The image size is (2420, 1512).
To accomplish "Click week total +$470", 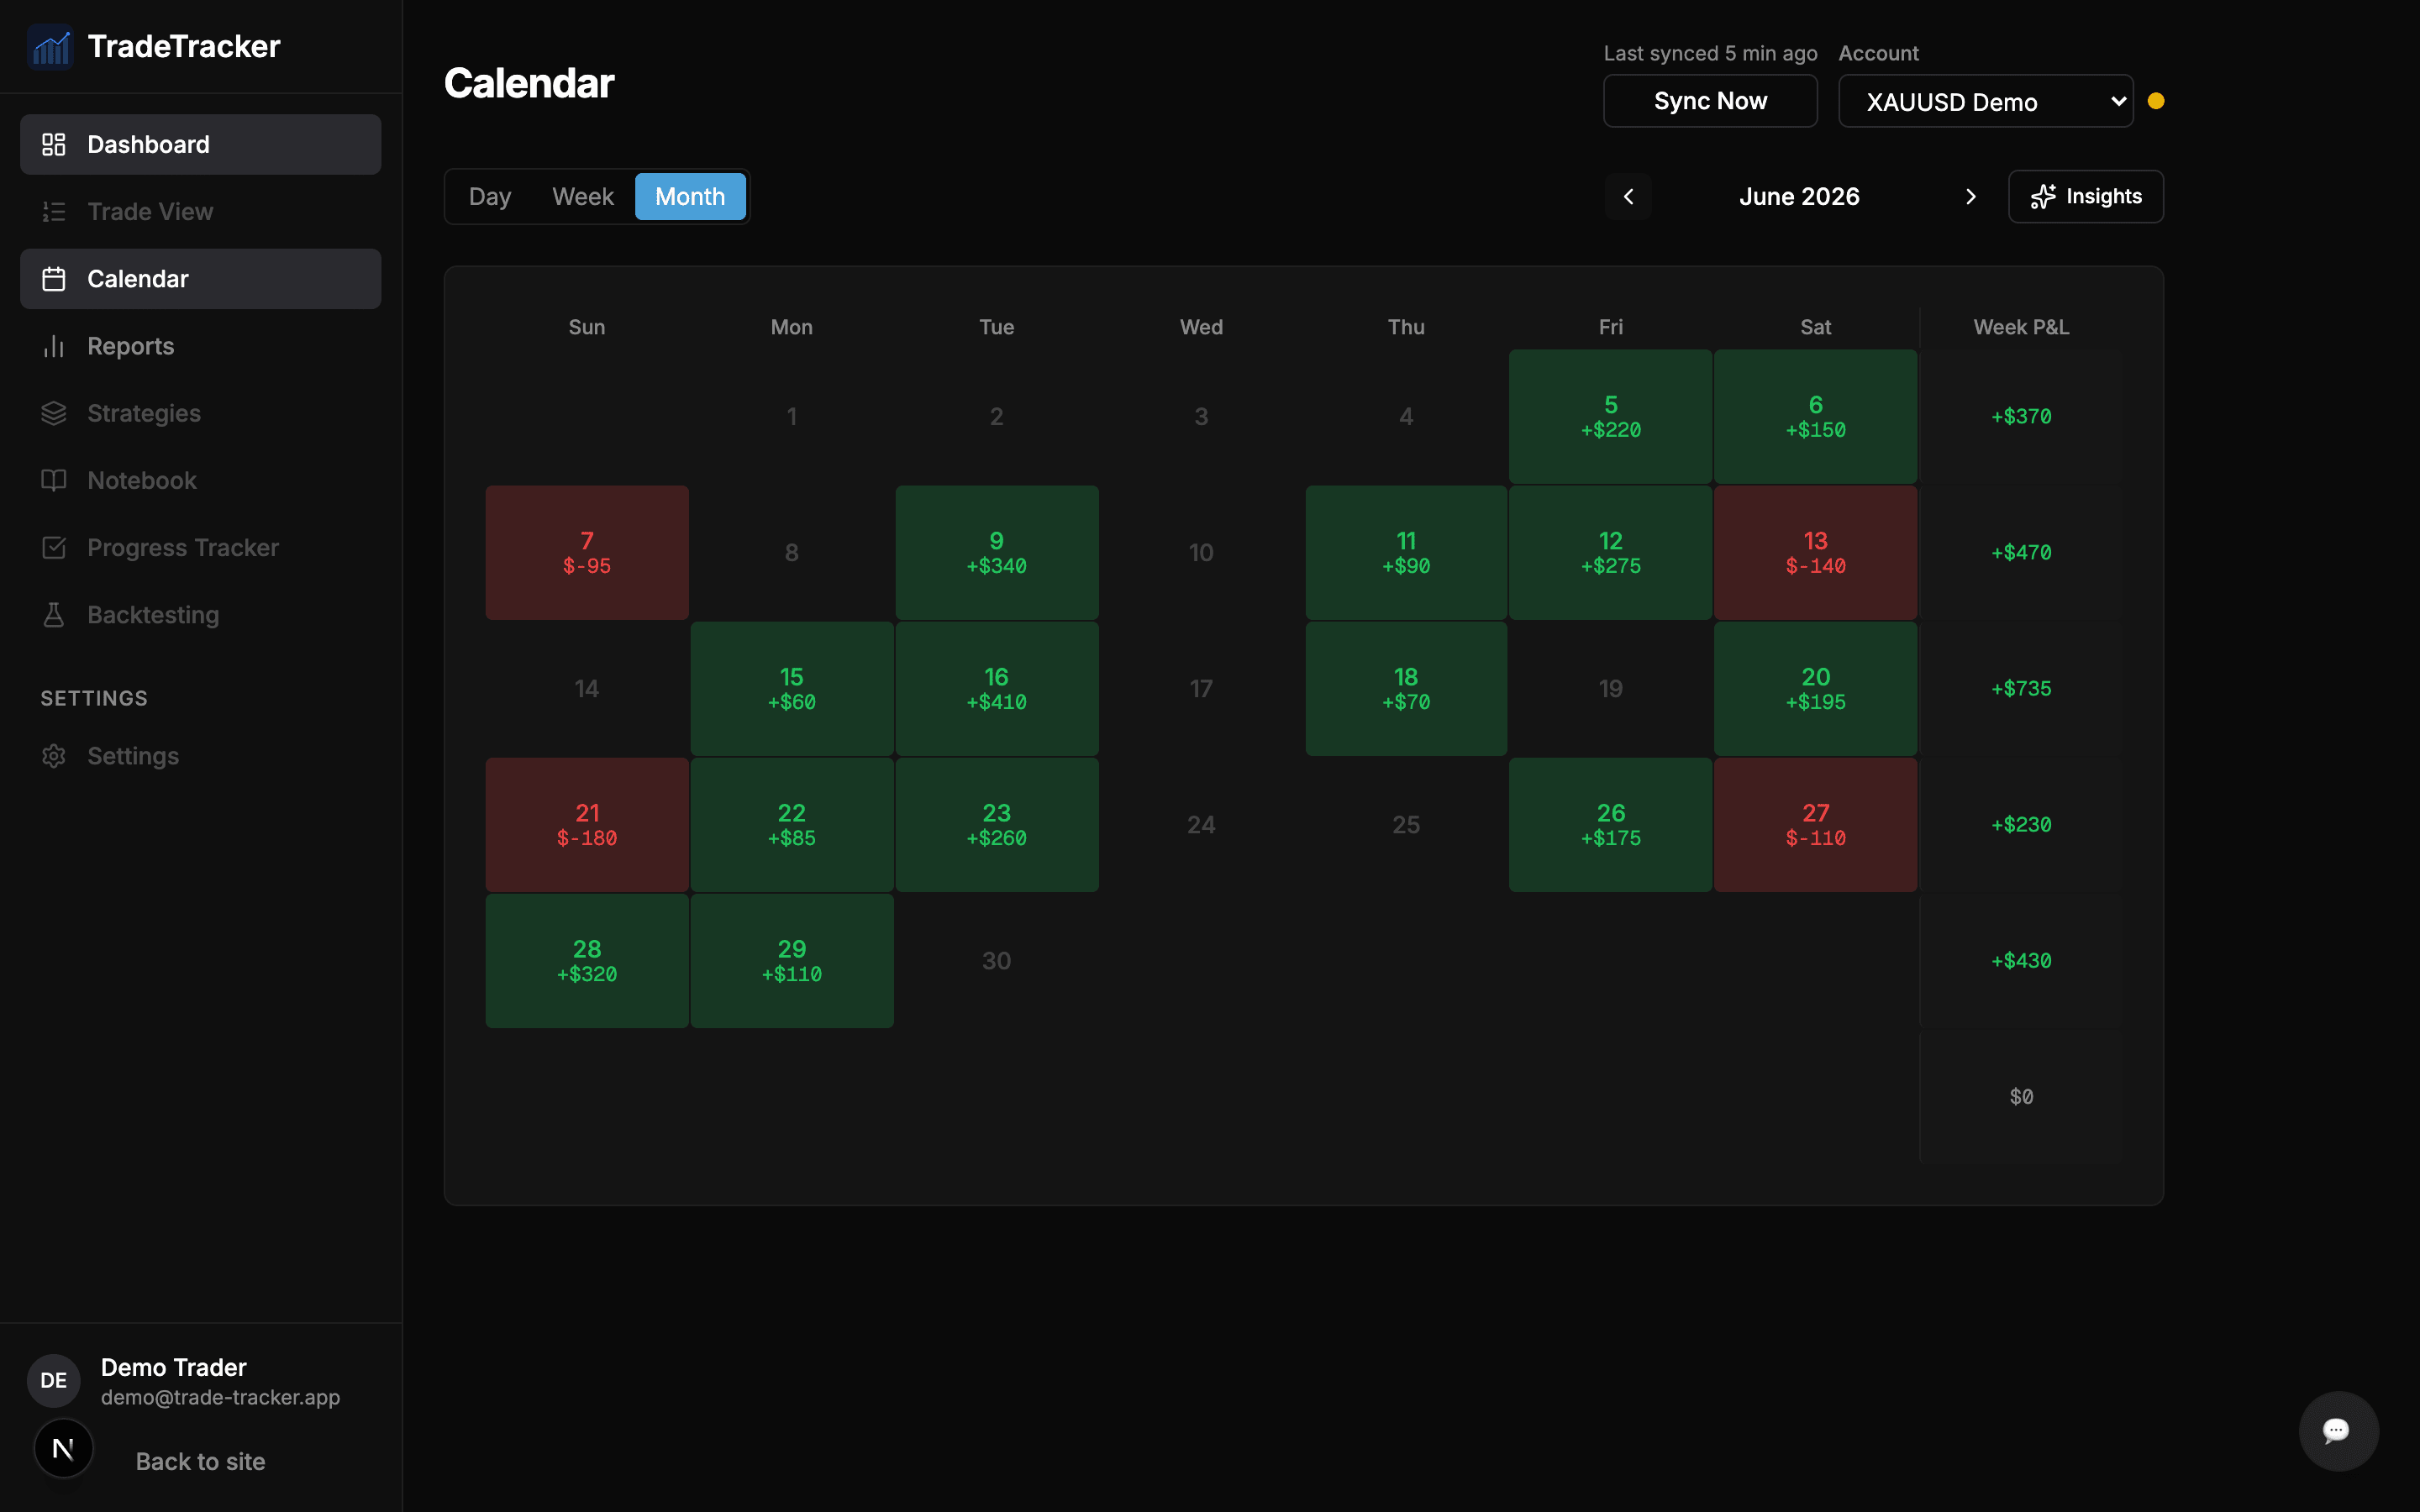I will 2021,553.
